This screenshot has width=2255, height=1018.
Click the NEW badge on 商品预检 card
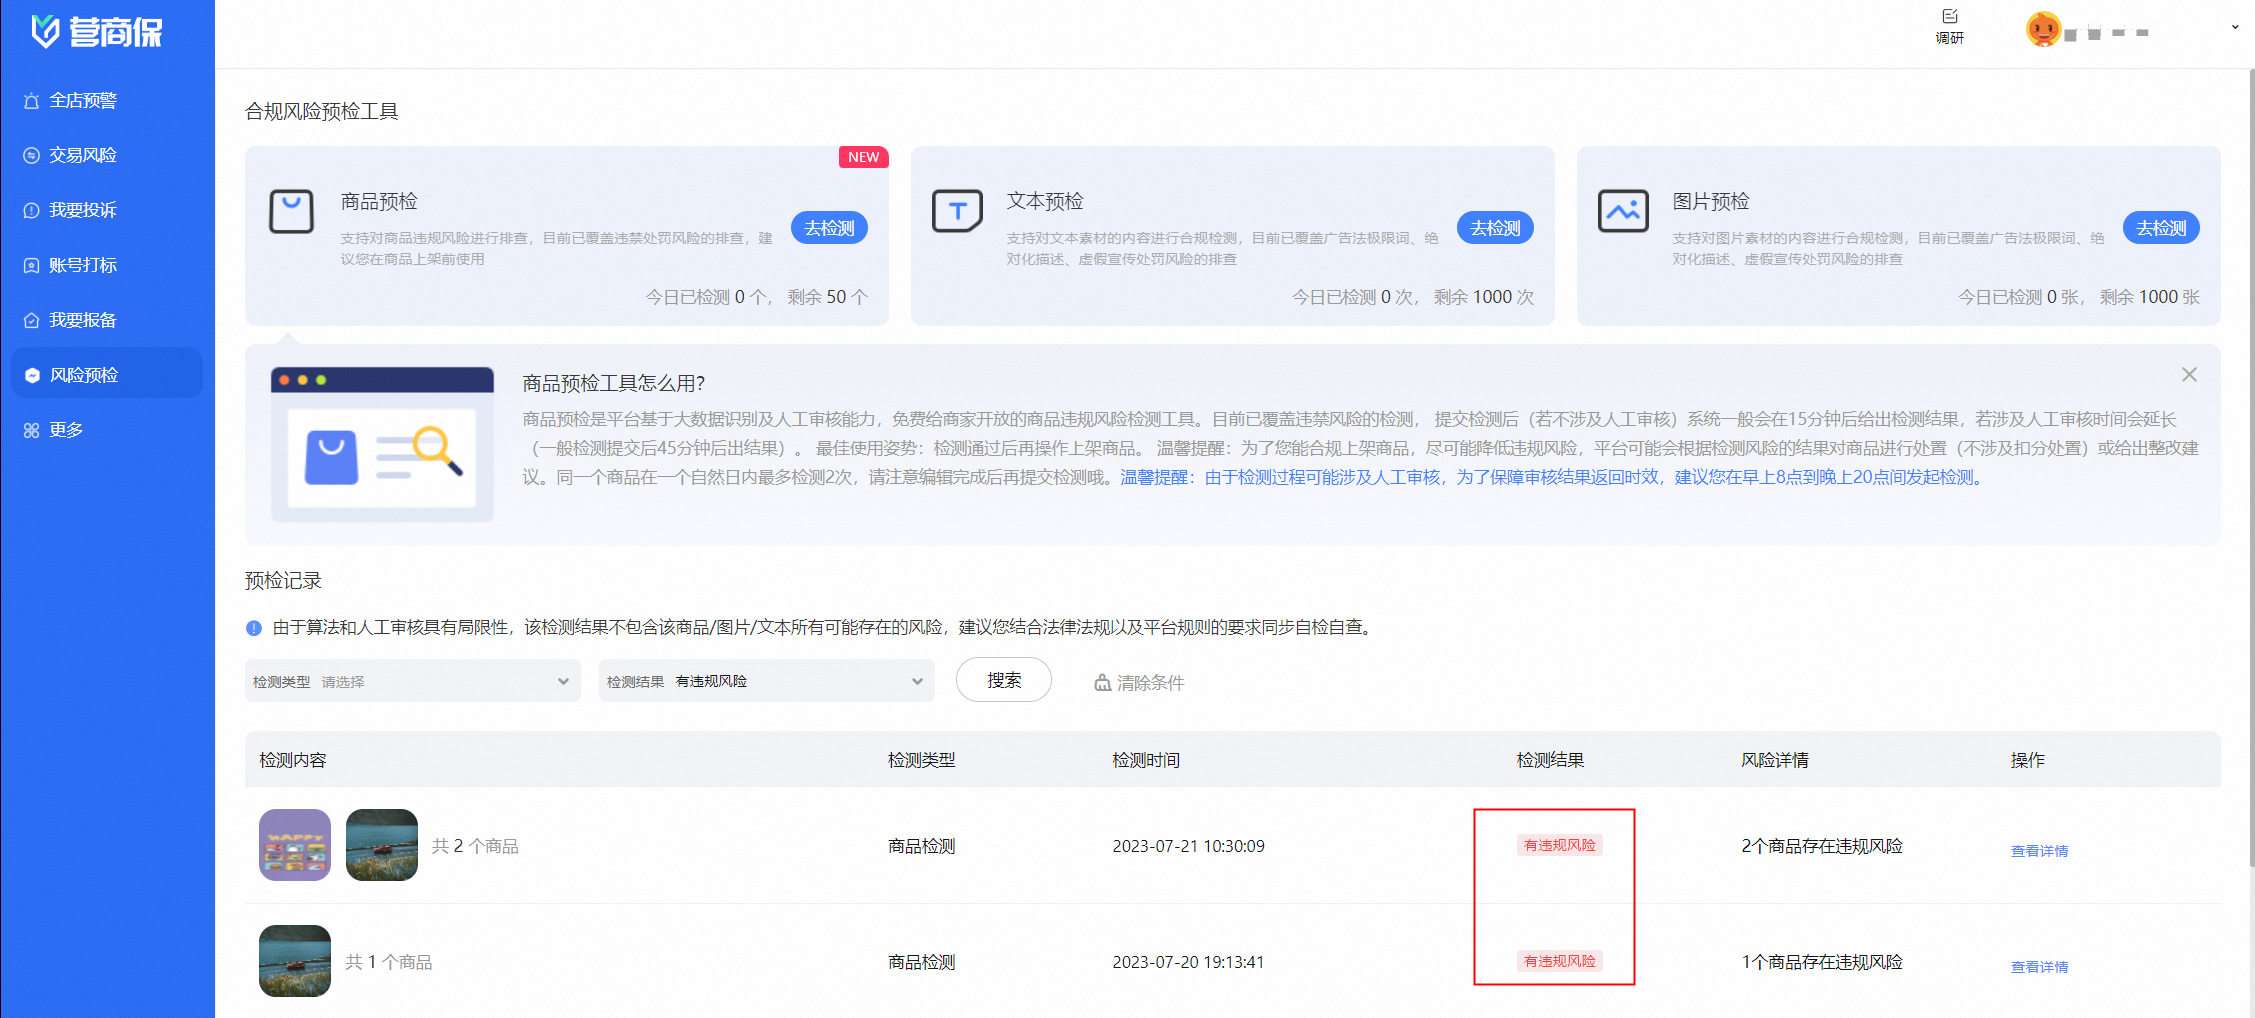click(863, 158)
